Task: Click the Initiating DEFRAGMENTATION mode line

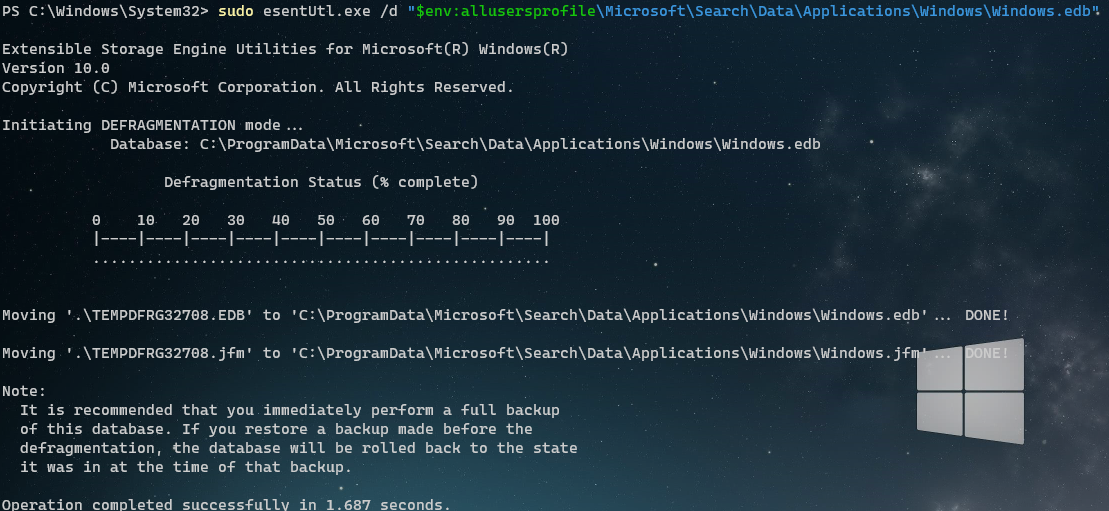Action: point(152,126)
